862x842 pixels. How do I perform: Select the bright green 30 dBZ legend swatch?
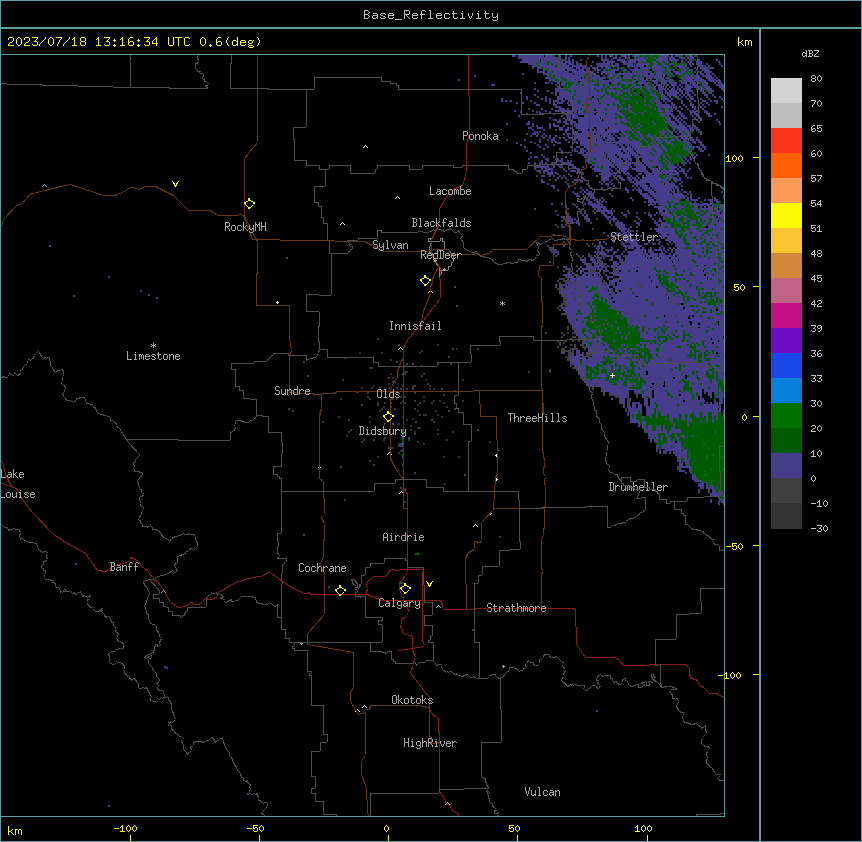(x=786, y=416)
